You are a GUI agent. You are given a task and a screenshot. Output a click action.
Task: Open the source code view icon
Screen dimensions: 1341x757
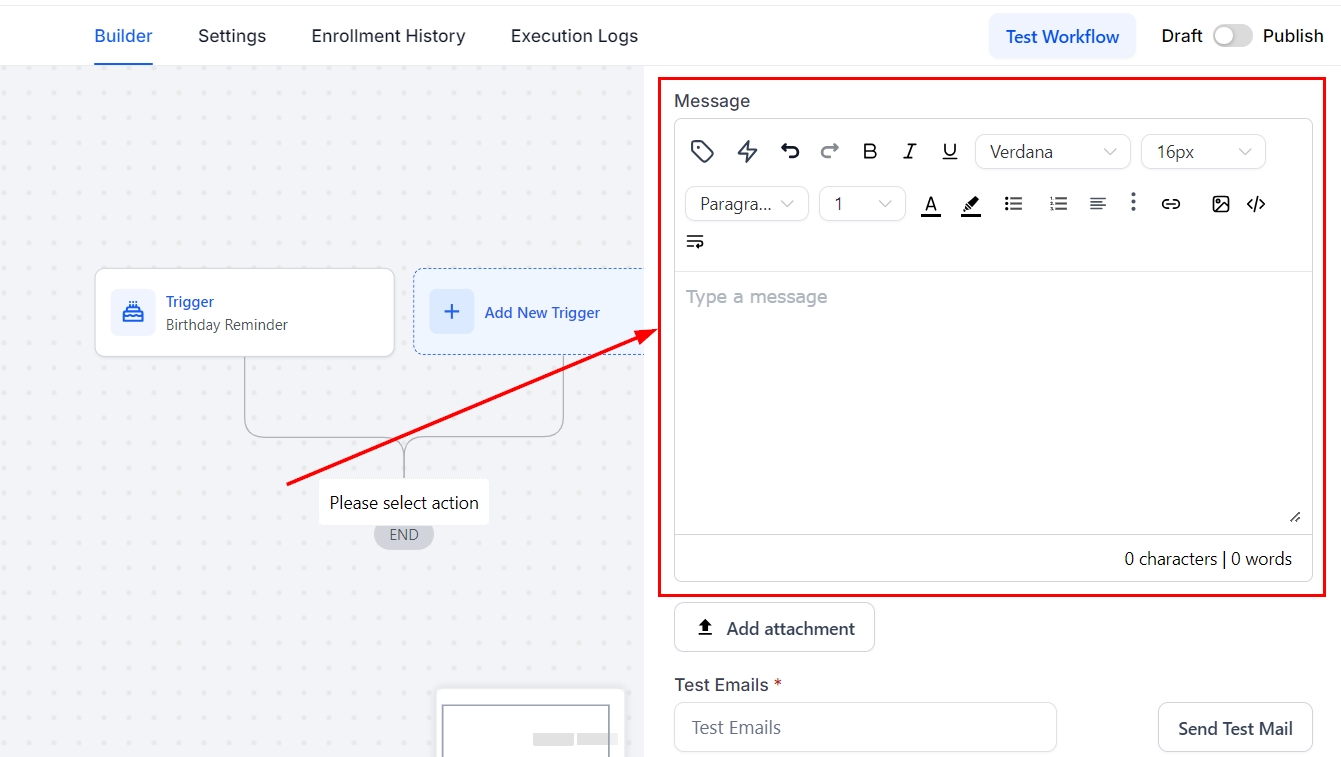click(1256, 204)
